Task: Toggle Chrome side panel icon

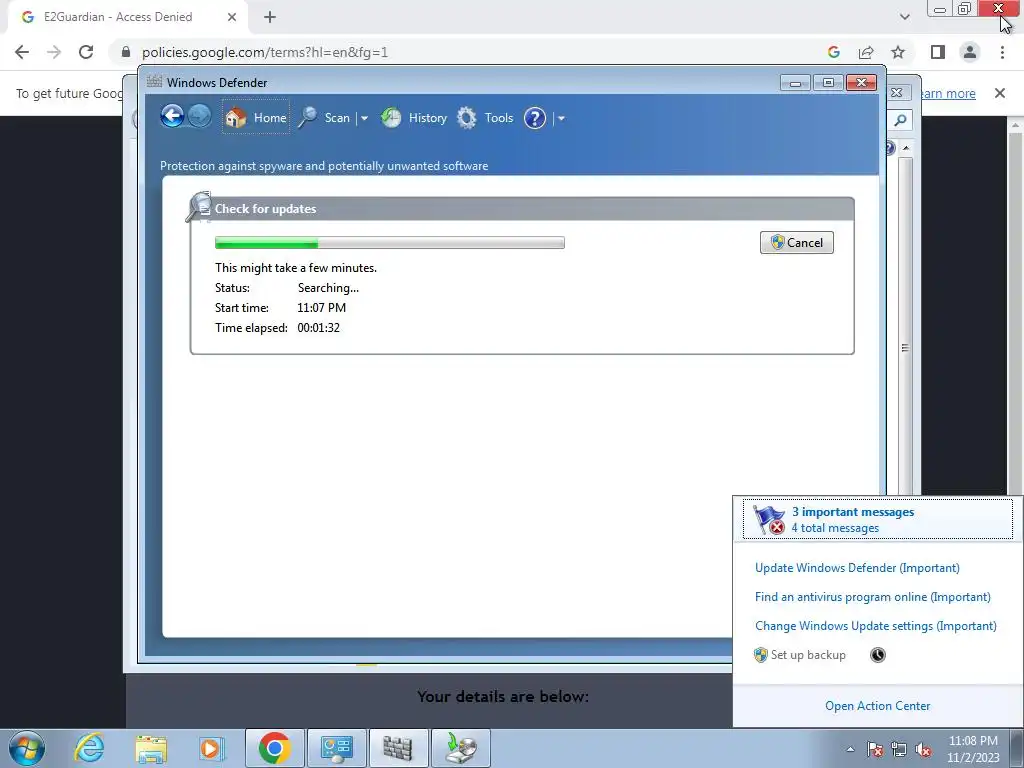Action: [x=938, y=52]
